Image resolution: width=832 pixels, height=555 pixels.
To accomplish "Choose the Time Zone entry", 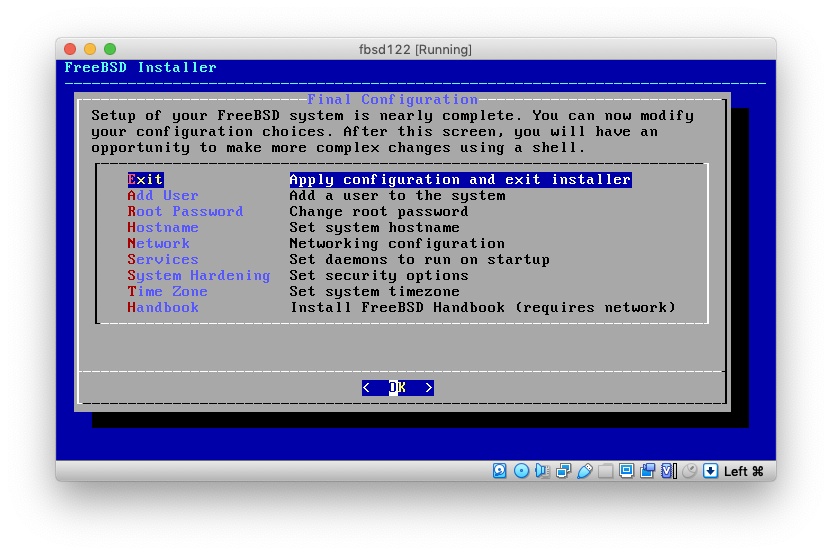I will [167, 292].
